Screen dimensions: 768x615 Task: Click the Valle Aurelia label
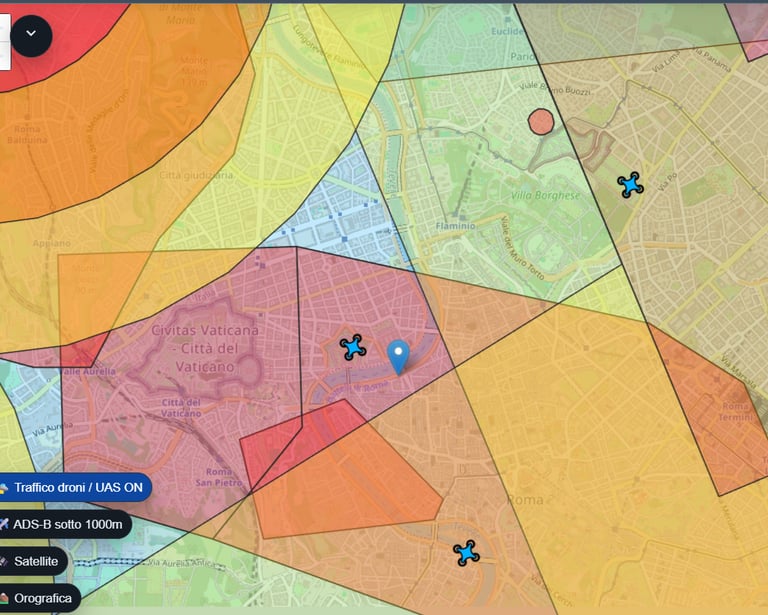89,371
